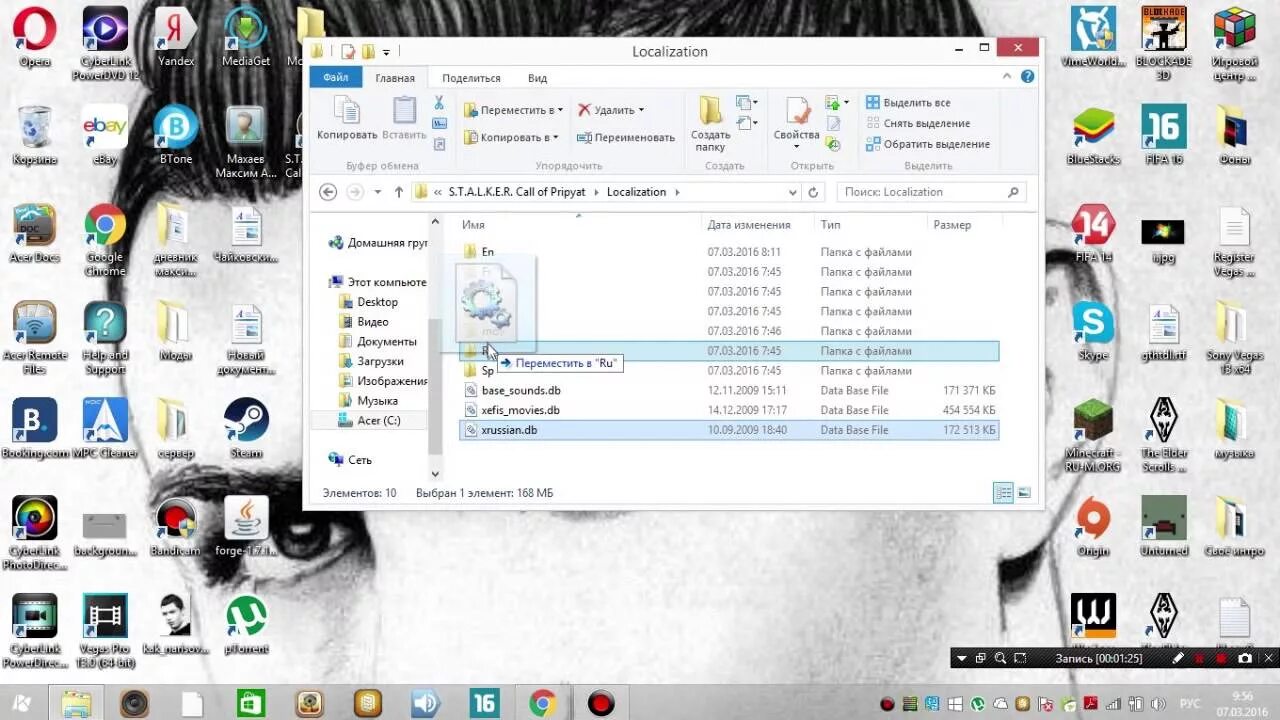The image size is (1280, 720).
Task: Select Desktop in navigation pane
Action: point(377,302)
